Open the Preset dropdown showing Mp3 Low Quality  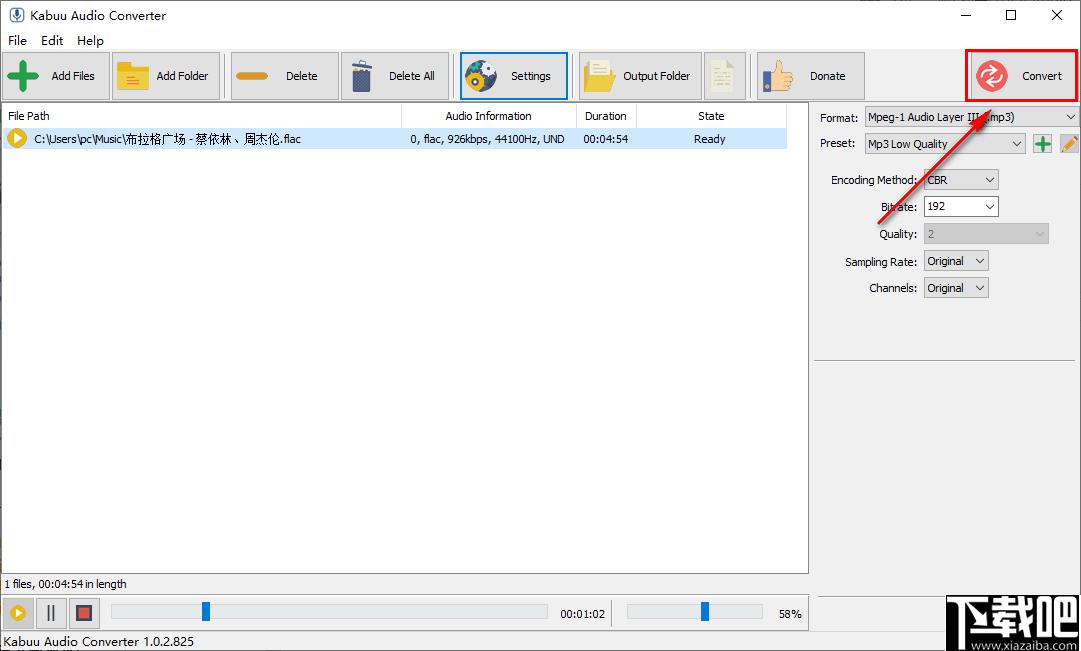pos(945,144)
